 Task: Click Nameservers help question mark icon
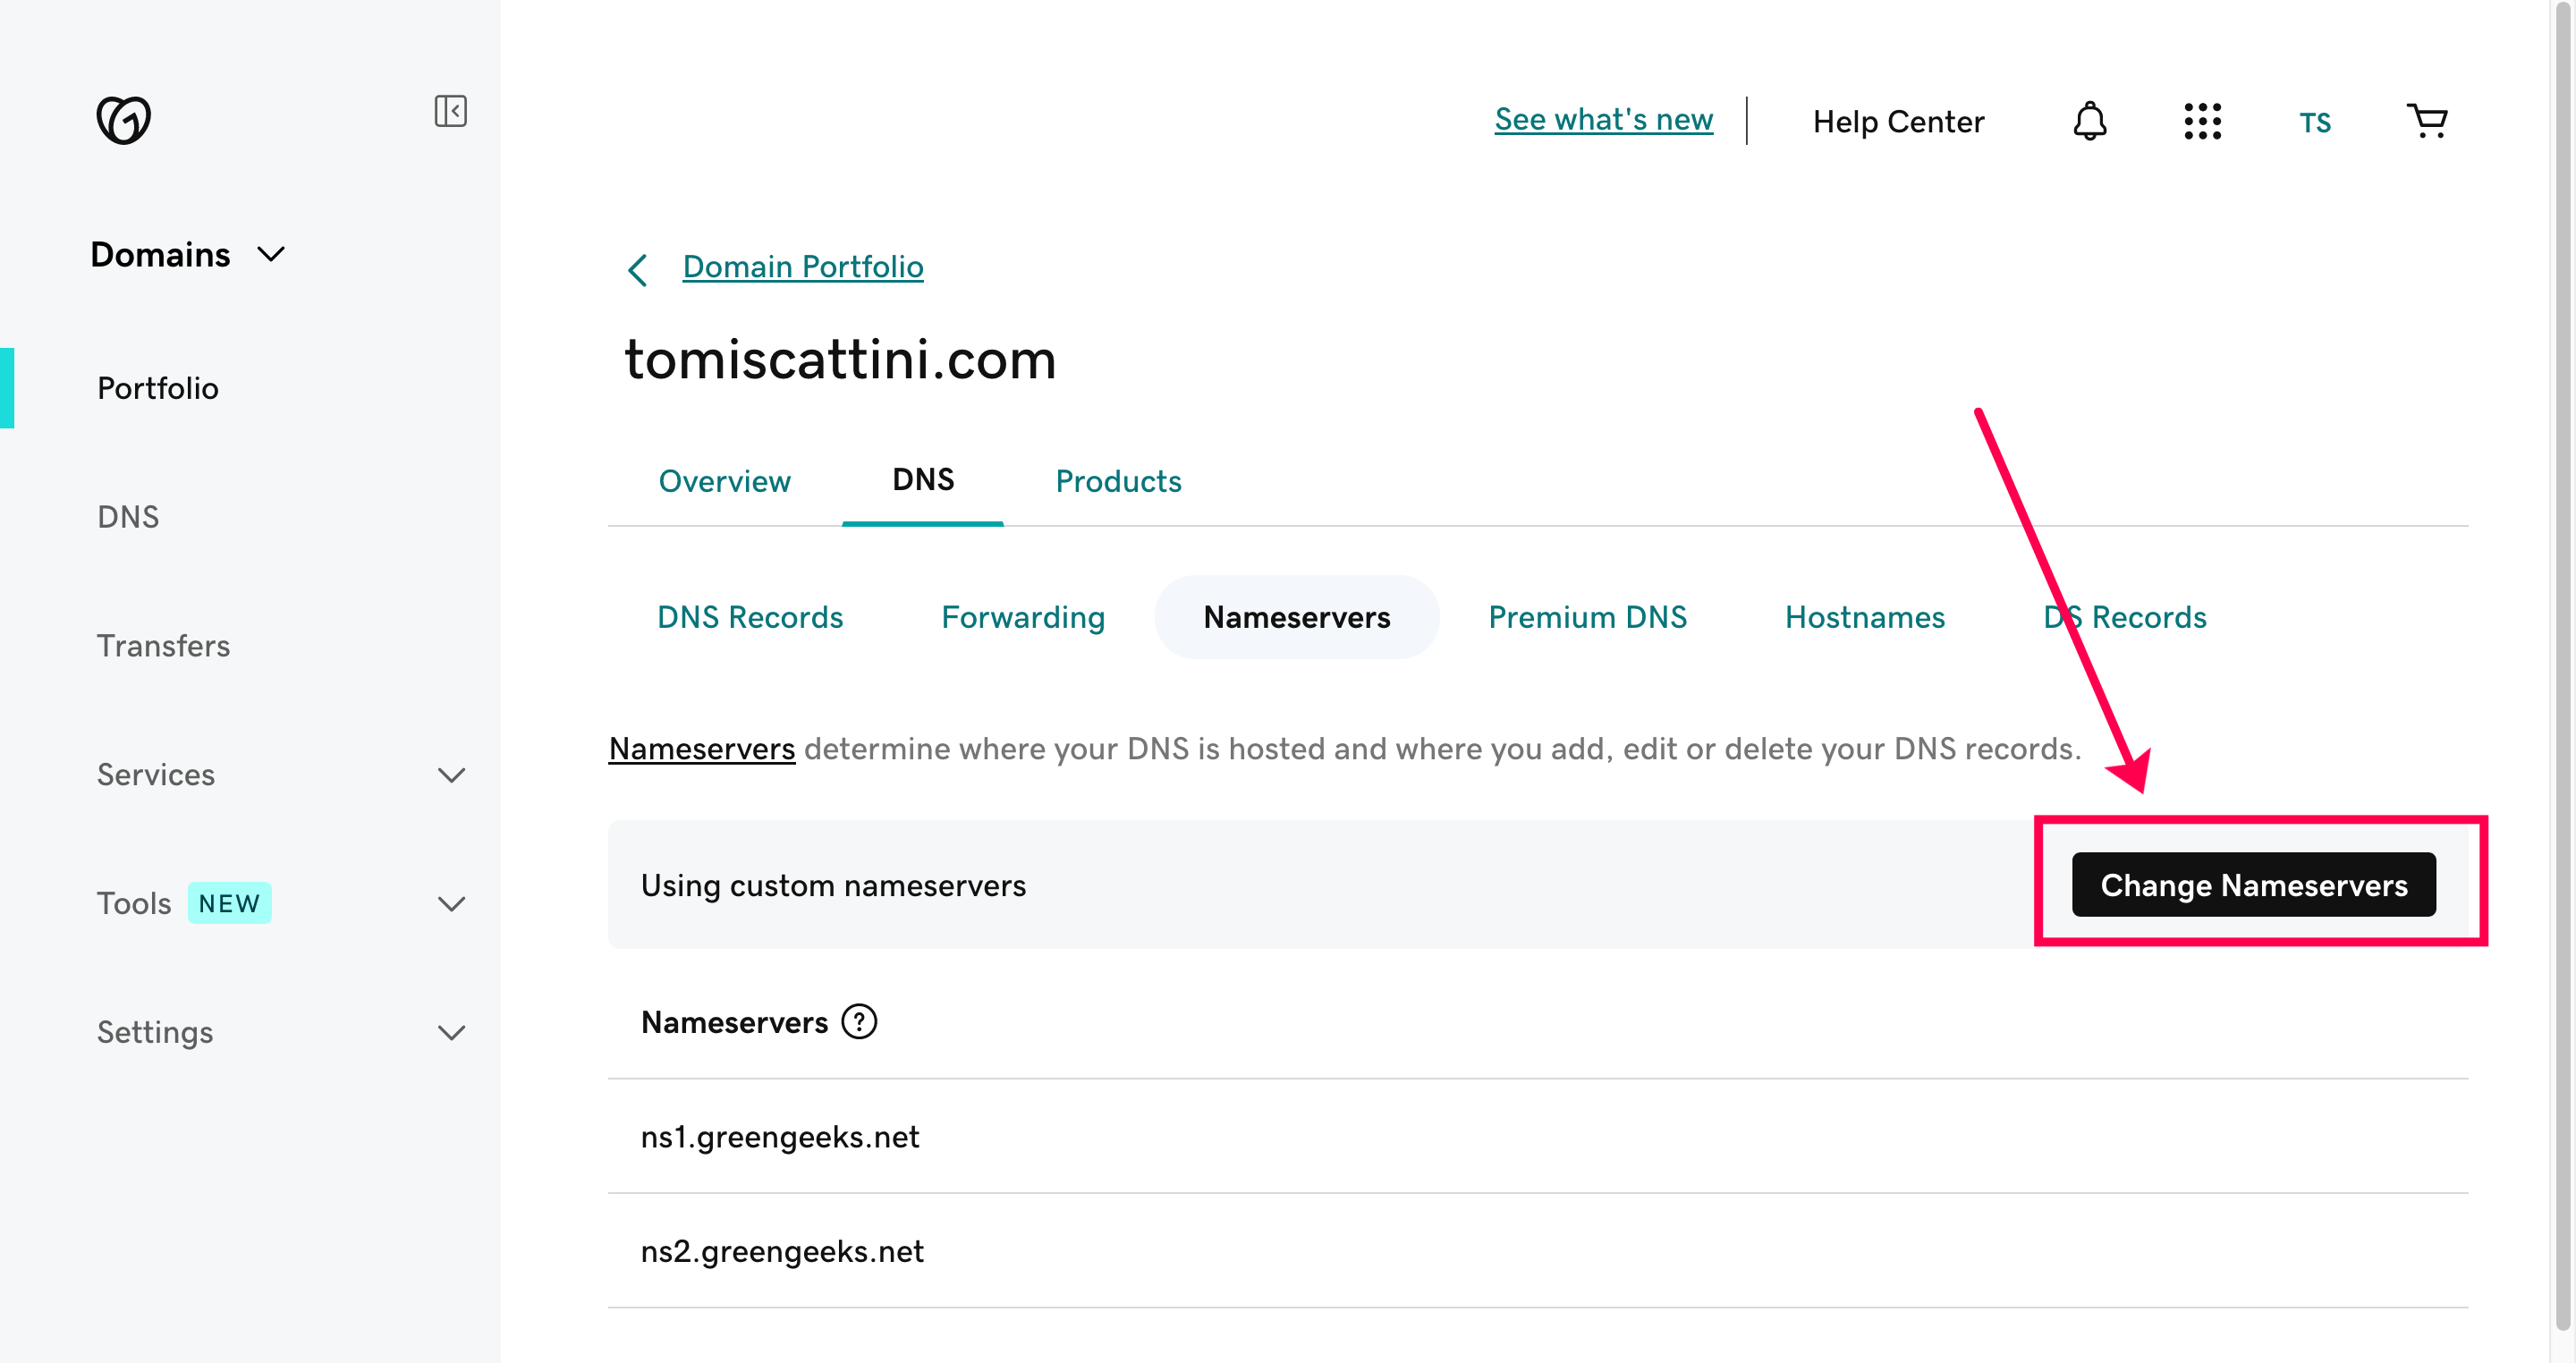859,1022
